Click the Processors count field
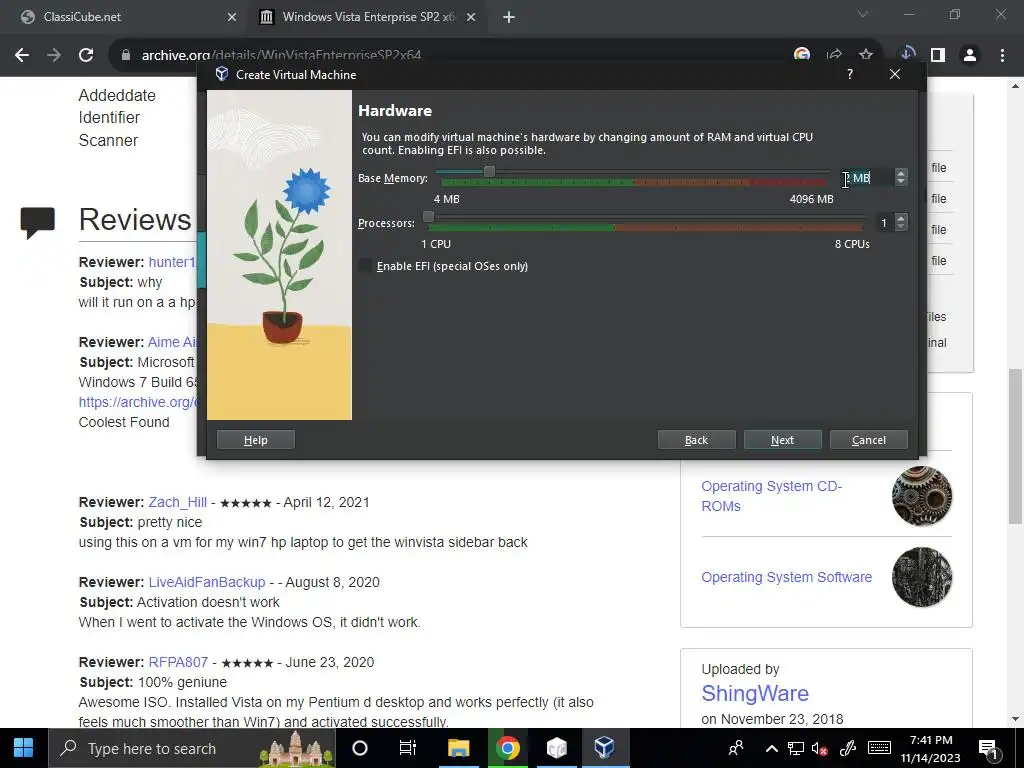1024x768 pixels. tap(884, 223)
